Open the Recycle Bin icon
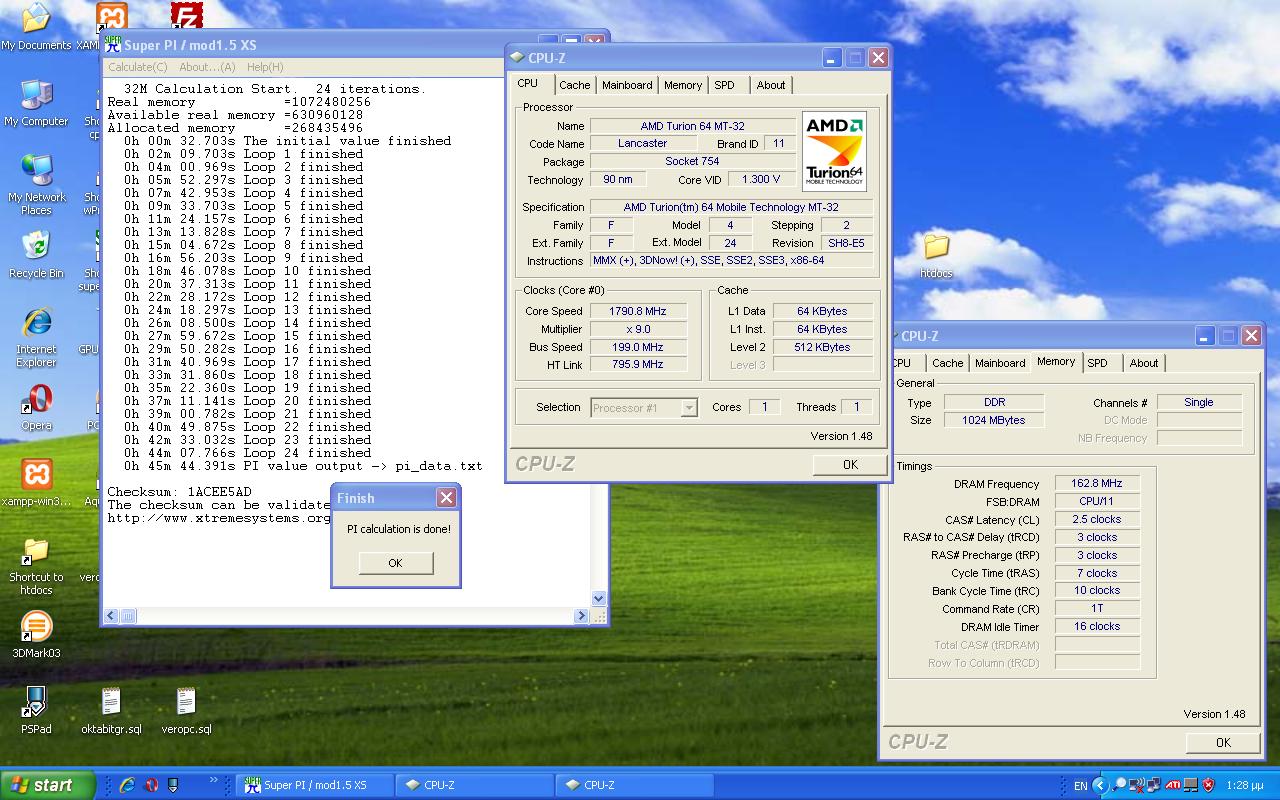The image size is (1280, 800). tap(36, 255)
